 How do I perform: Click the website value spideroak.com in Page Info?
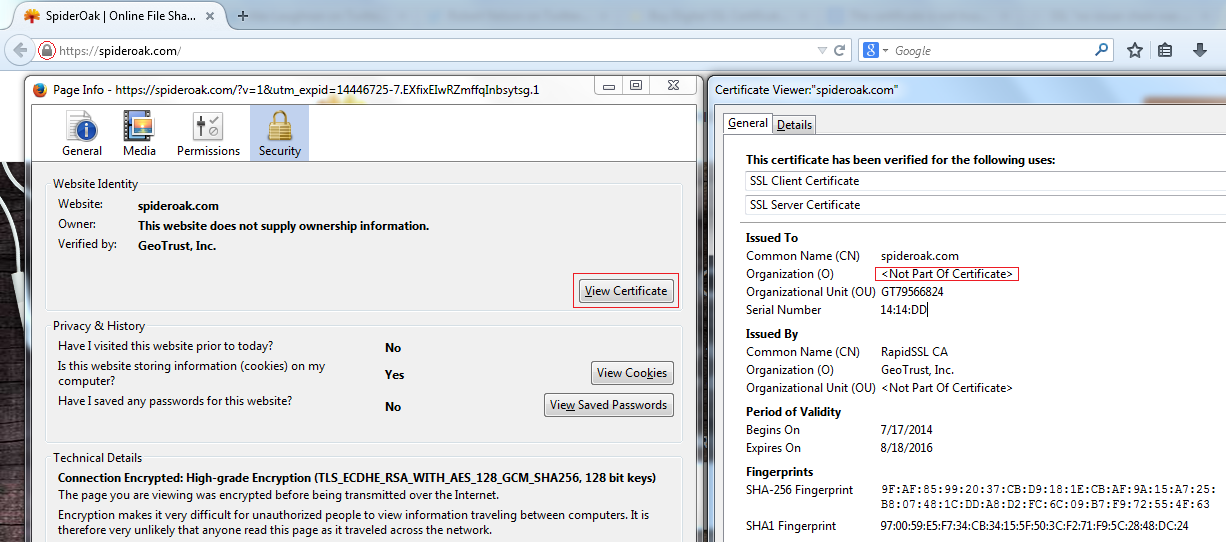point(178,206)
